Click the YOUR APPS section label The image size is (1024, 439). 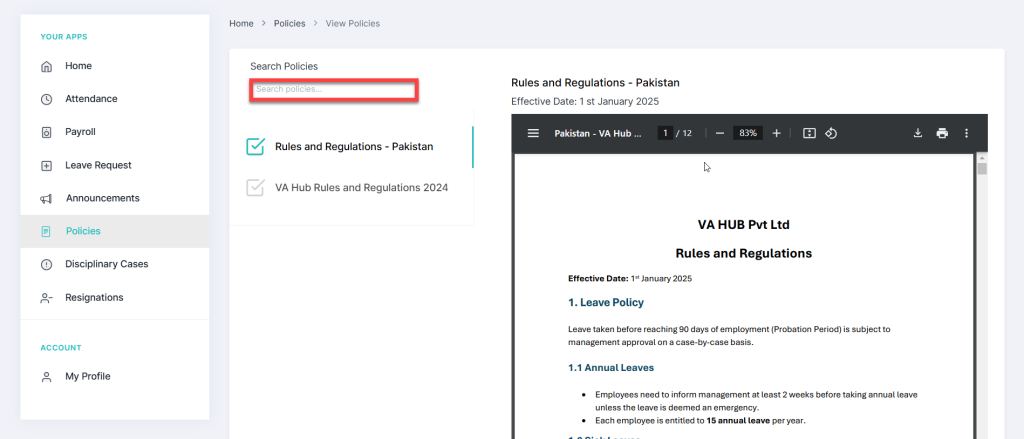point(64,37)
